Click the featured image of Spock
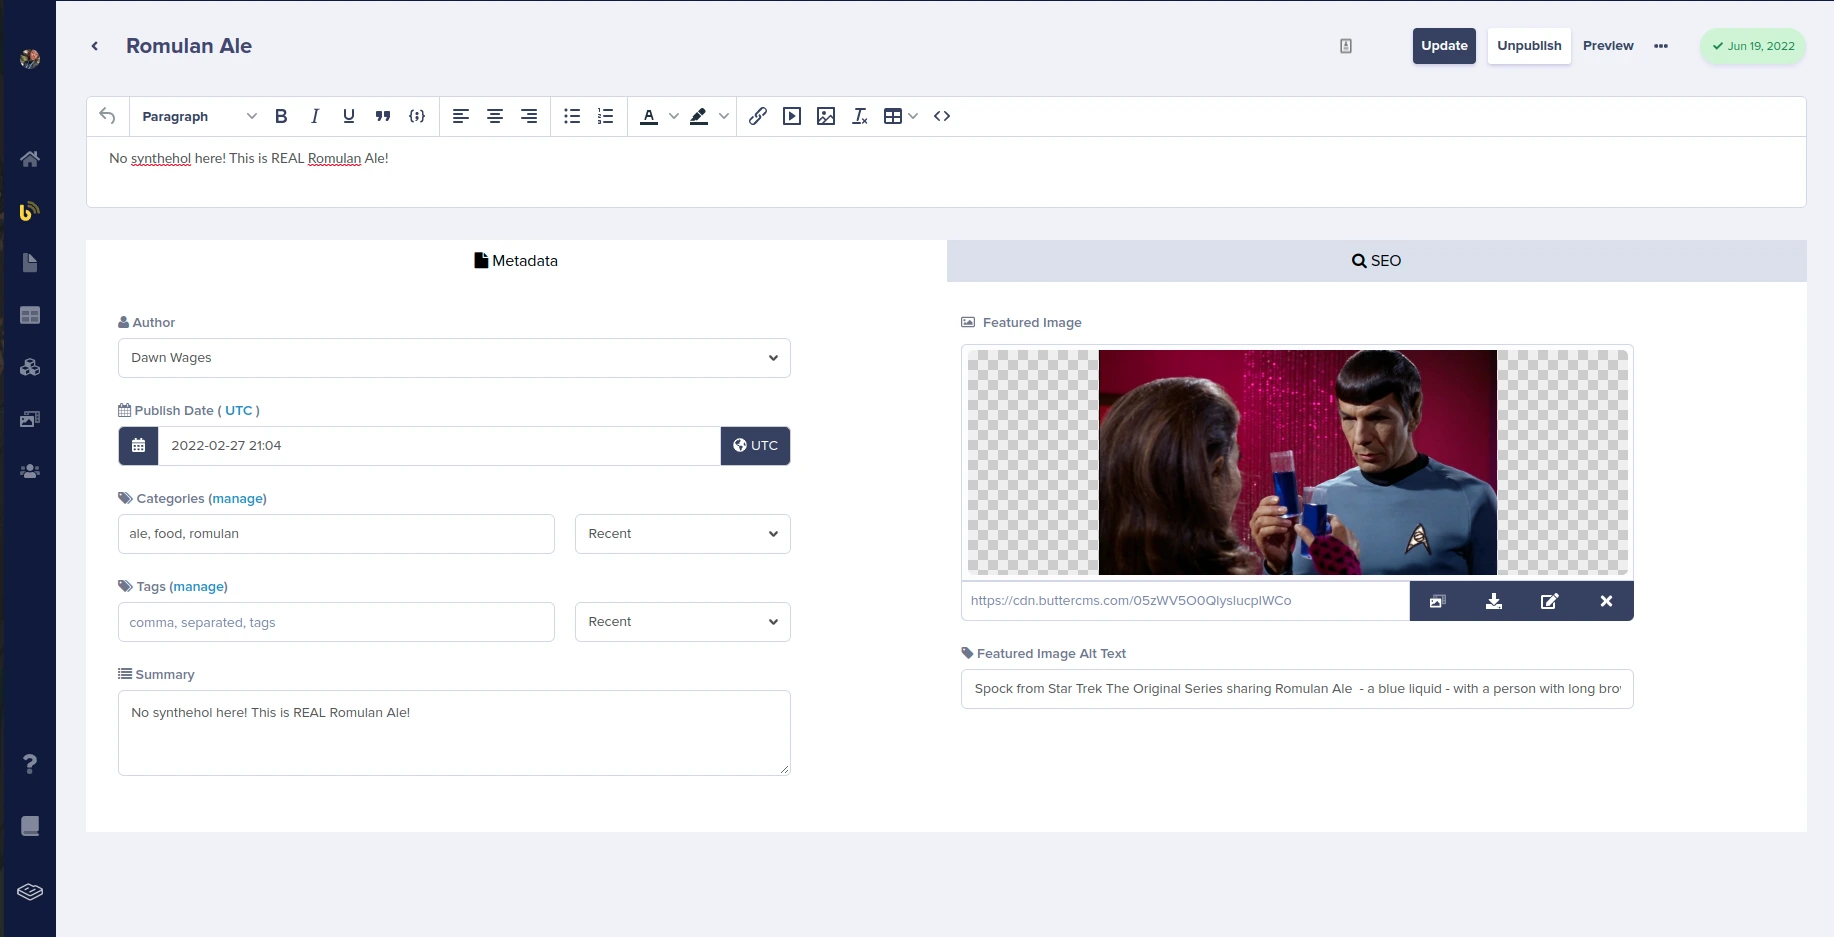Viewport: 1834px width, 937px height. click(x=1298, y=462)
